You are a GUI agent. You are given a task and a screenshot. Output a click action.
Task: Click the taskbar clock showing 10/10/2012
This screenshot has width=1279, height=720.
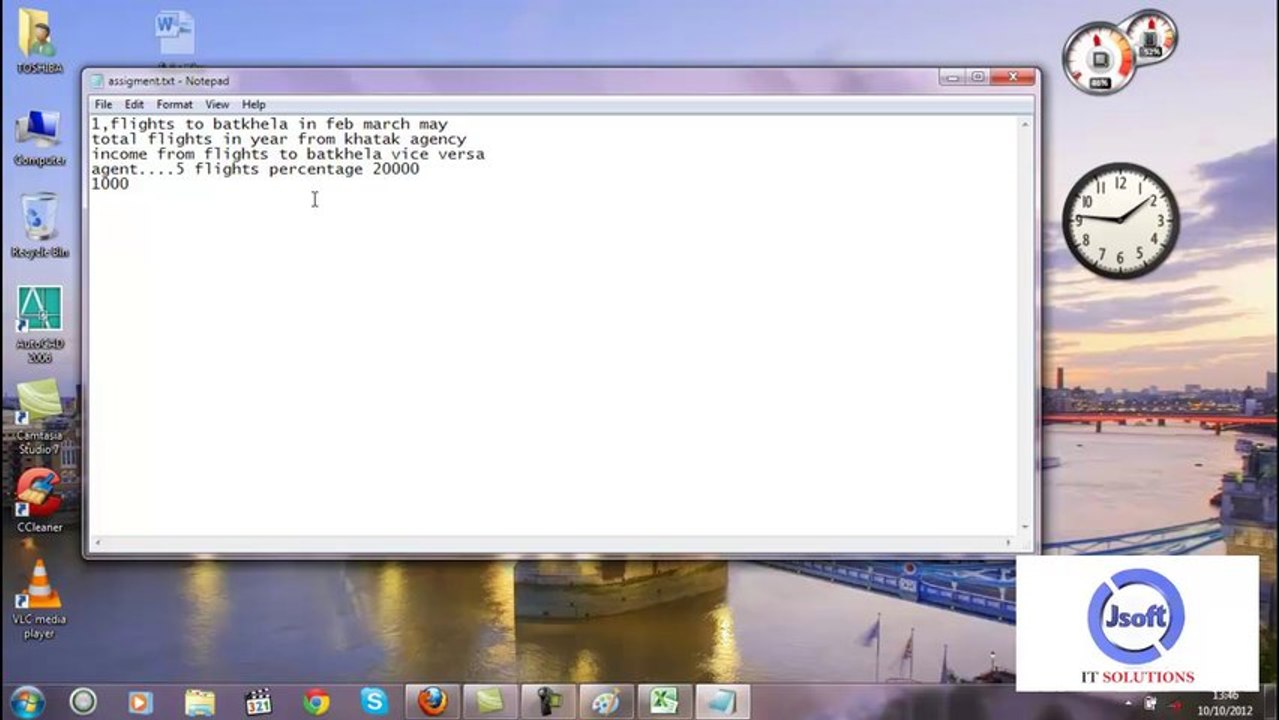pyautogui.click(x=1225, y=703)
